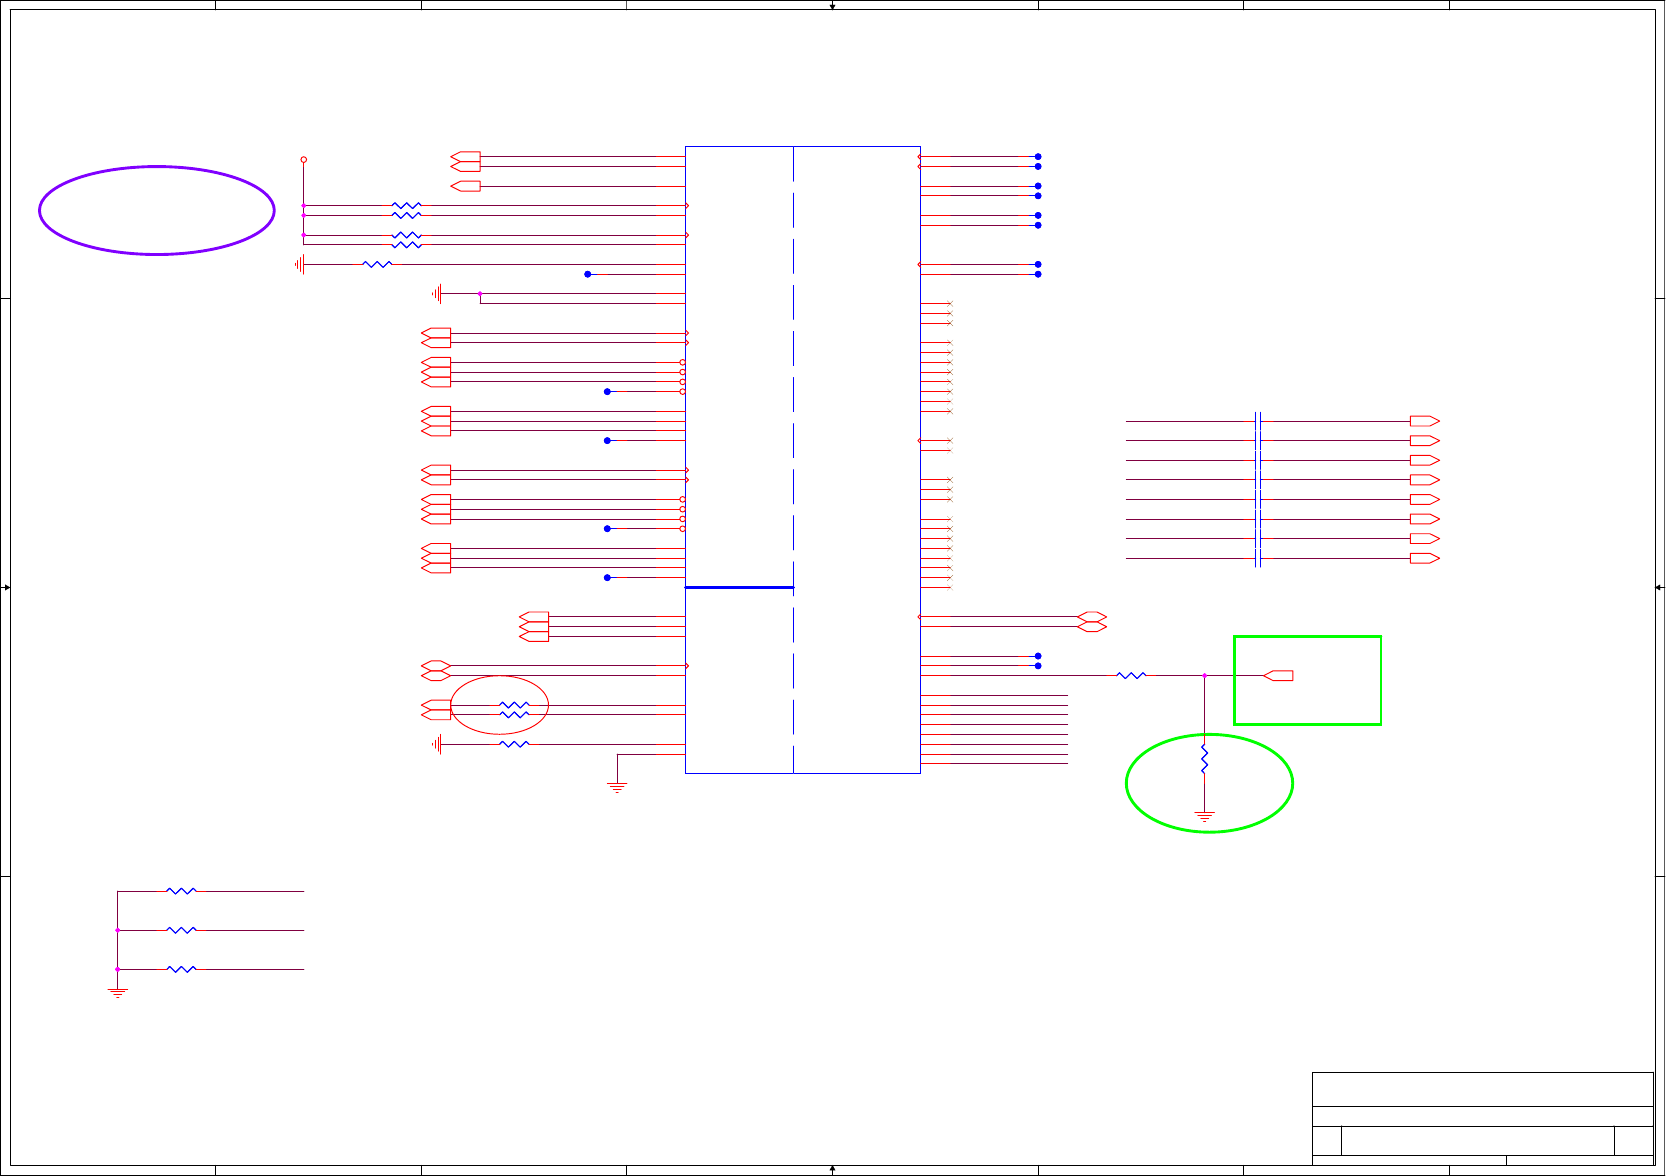Select the topmost port in the eight-capacitor output row
This screenshot has height=1176, width=1666.
pos(1425,421)
